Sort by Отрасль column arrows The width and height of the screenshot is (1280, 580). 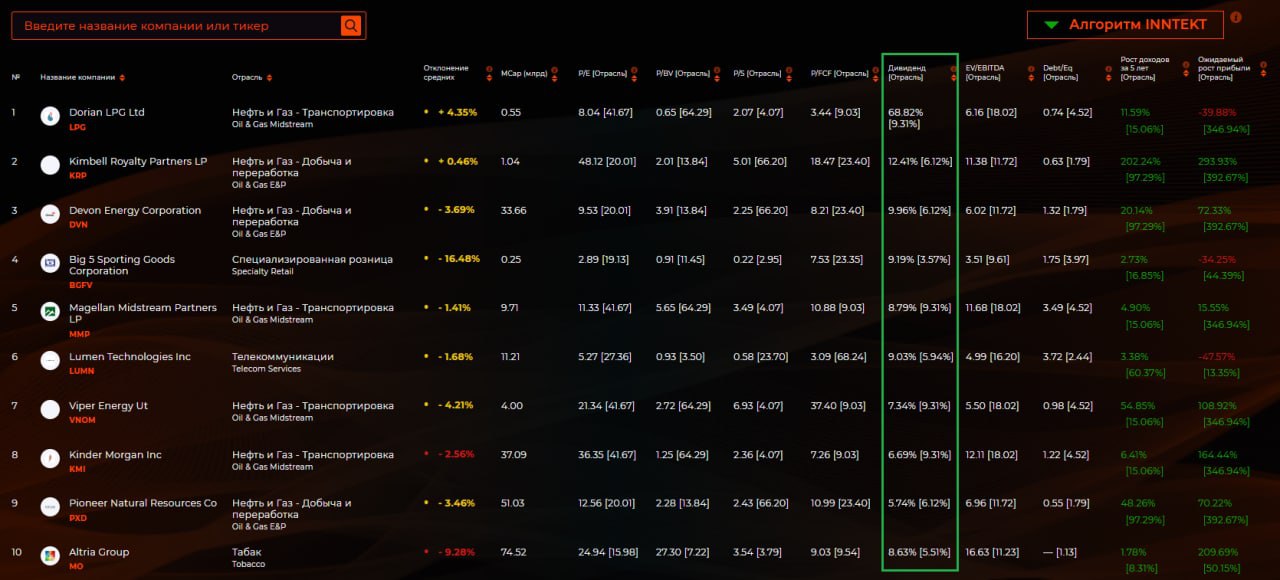269,77
